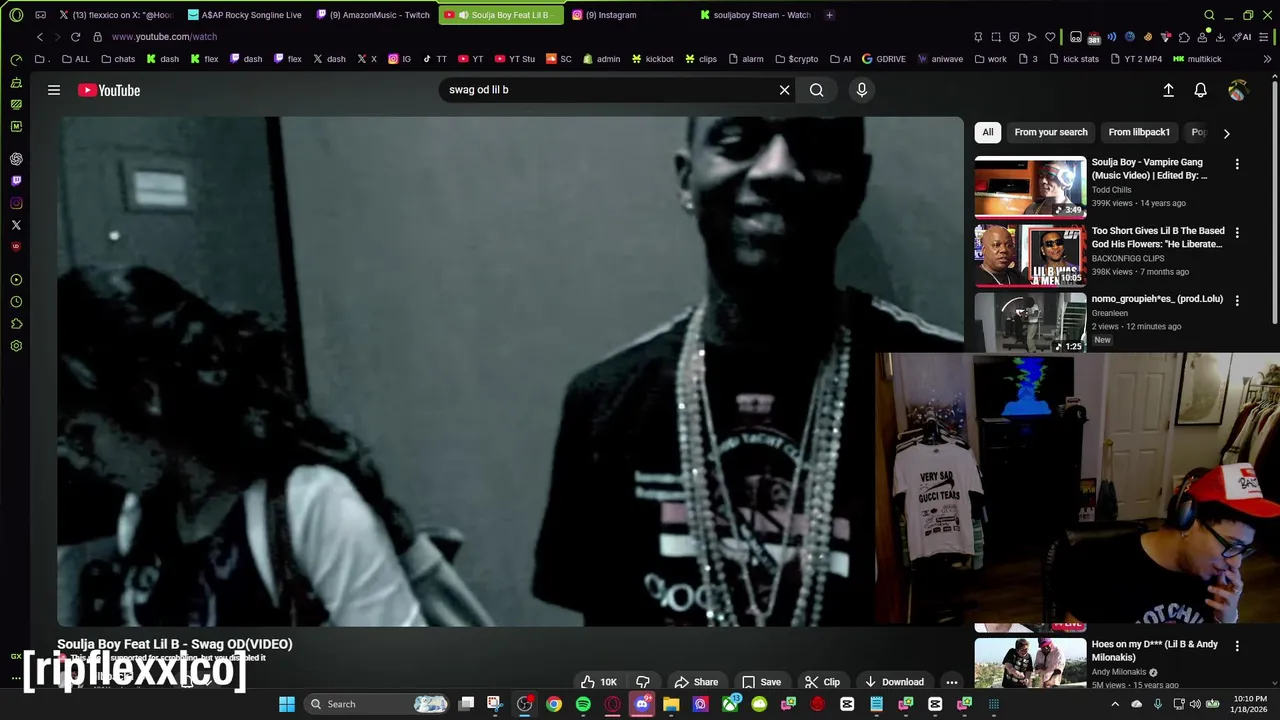Open Spotify from the taskbar

coord(583,704)
